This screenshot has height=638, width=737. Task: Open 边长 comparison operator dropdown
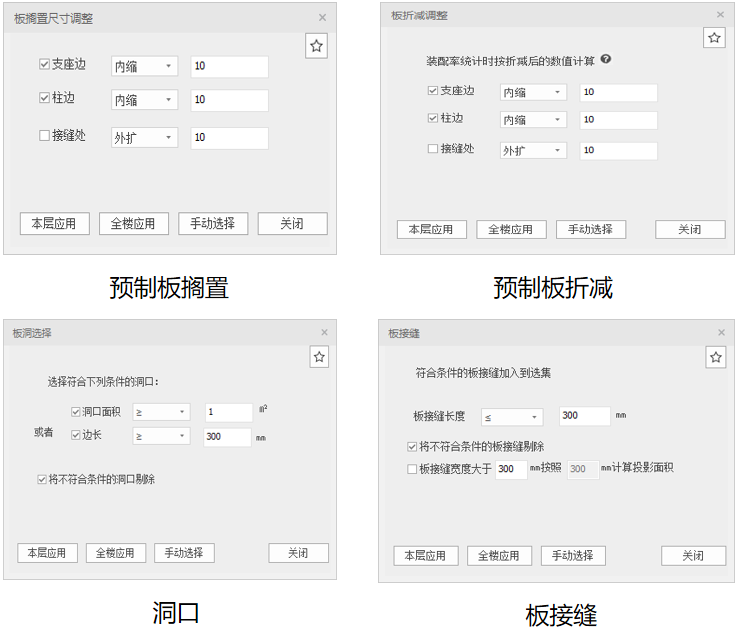[161, 436]
